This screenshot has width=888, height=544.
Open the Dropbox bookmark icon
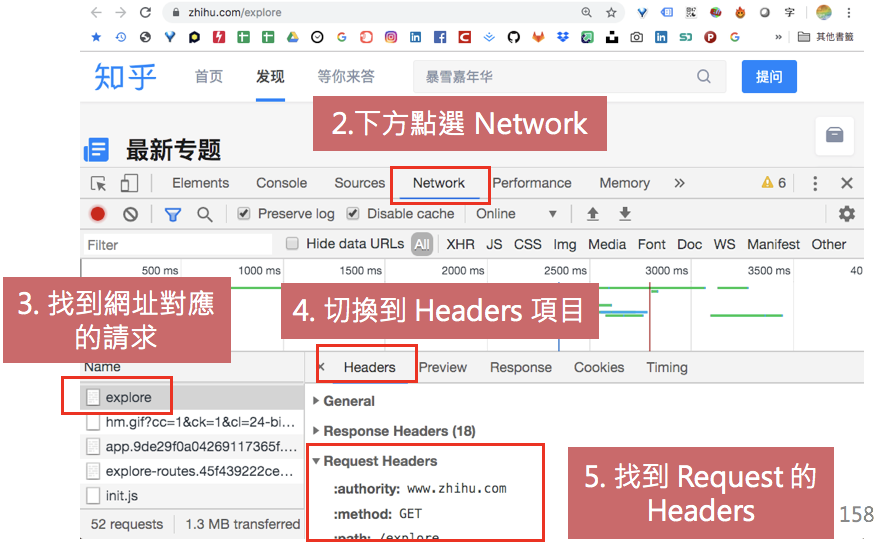[x=562, y=37]
